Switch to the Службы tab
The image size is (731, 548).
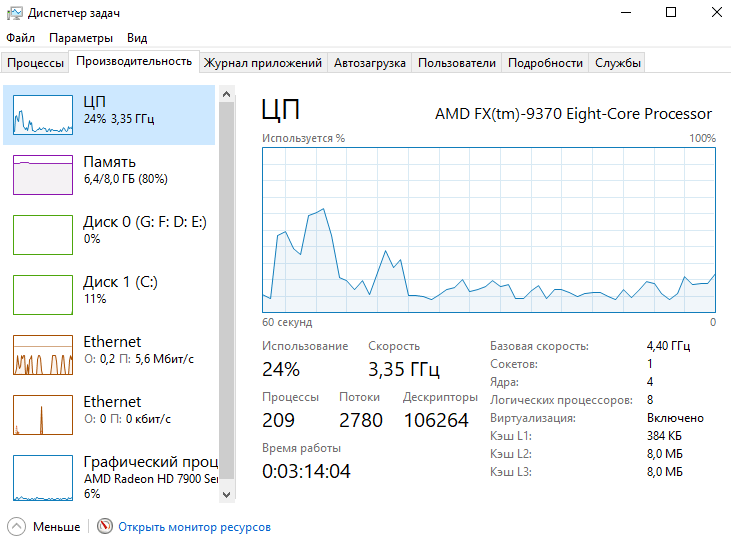618,63
